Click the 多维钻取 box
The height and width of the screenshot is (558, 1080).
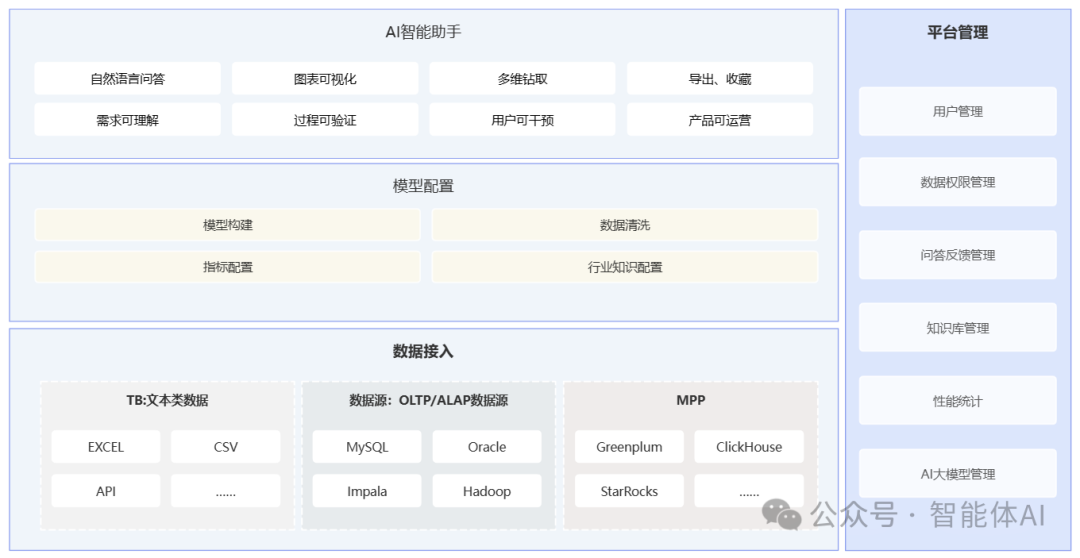[x=522, y=79]
